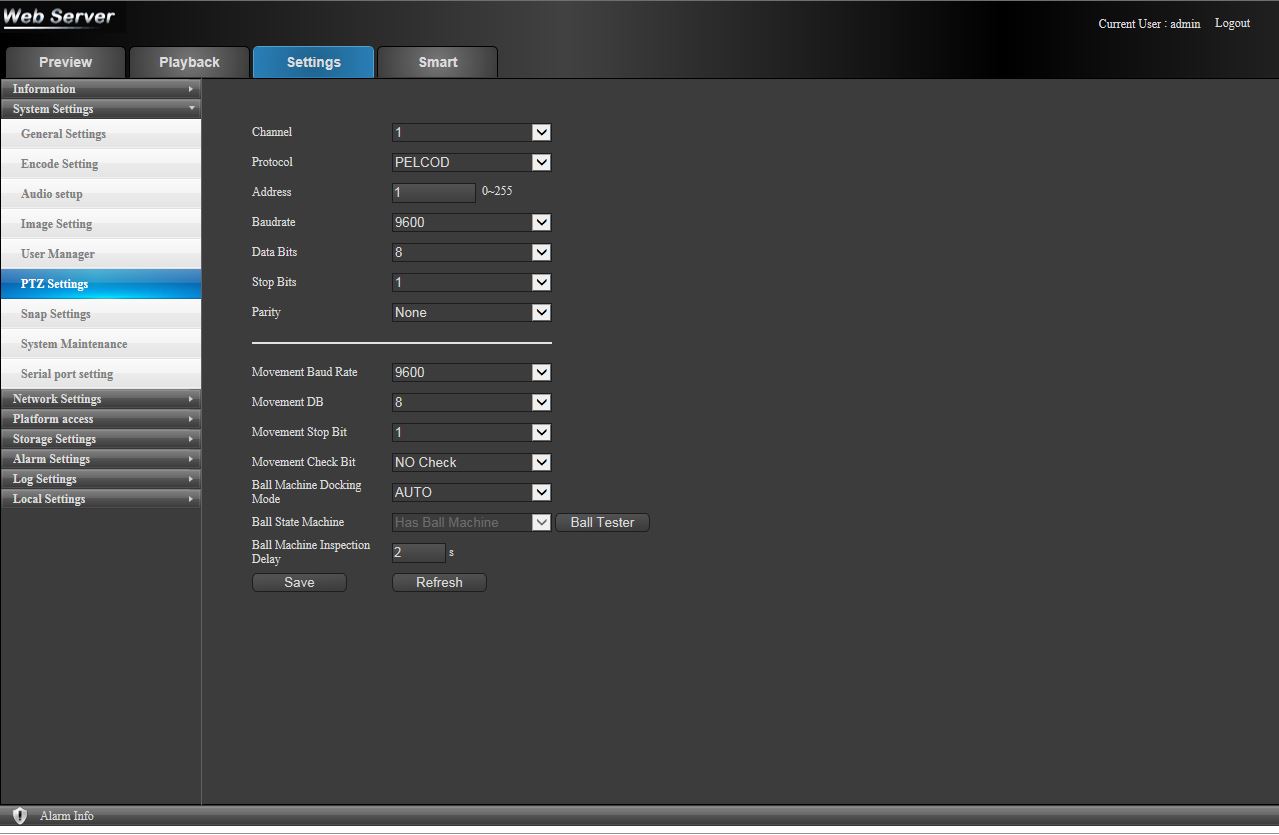The height and width of the screenshot is (835, 1279).
Task: Switch to the Playback tab
Action: pyautogui.click(x=189, y=62)
